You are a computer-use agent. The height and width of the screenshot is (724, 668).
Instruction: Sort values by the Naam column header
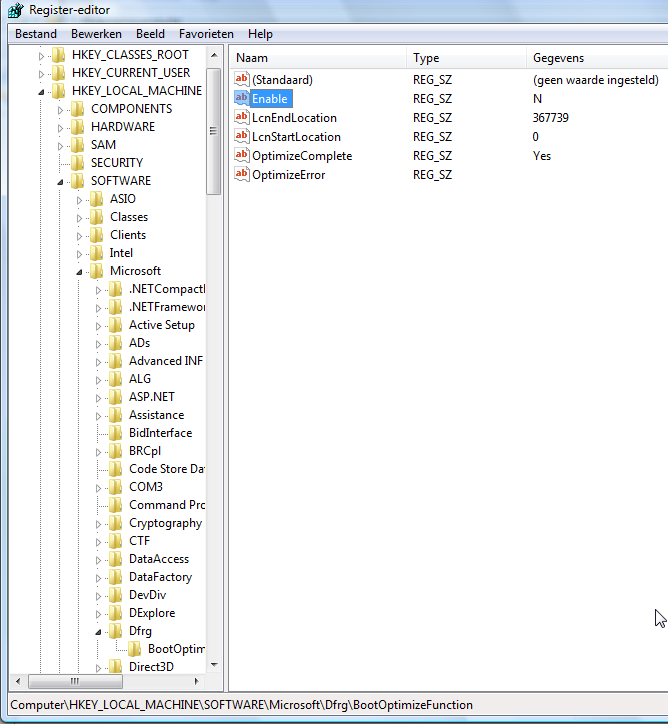coord(318,58)
